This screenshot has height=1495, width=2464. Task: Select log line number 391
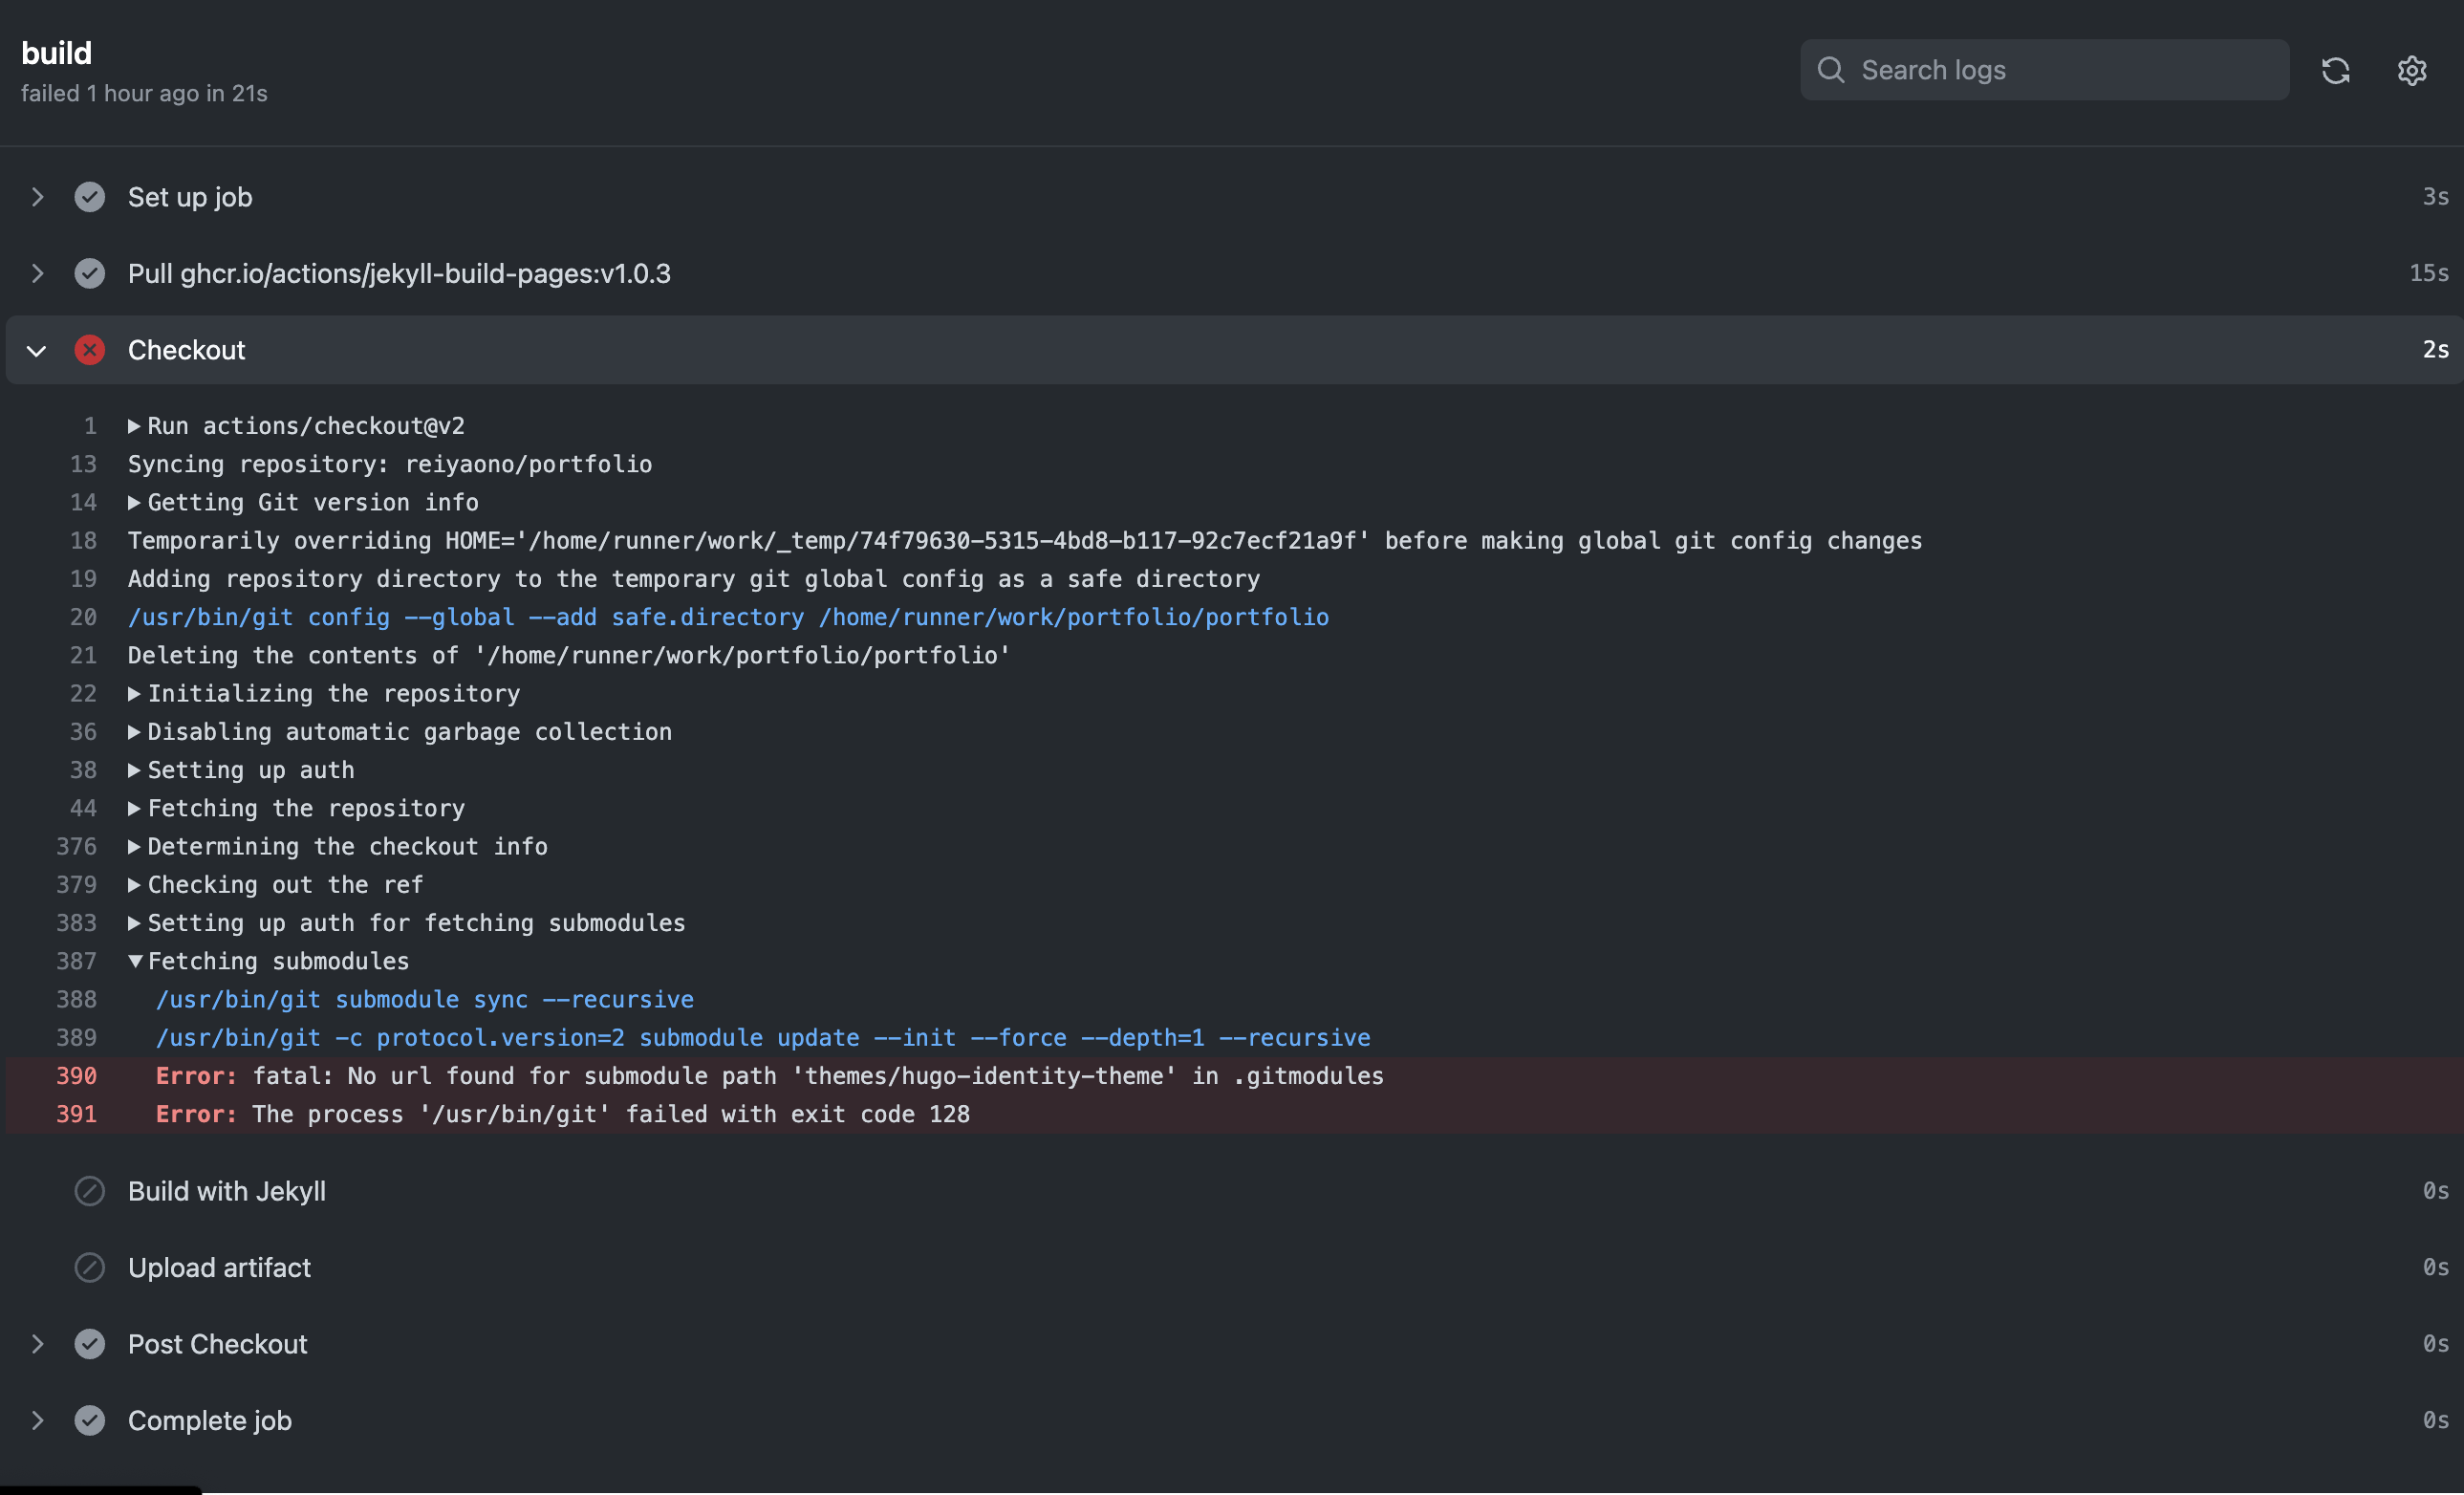pyautogui.click(x=77, y=1114)
